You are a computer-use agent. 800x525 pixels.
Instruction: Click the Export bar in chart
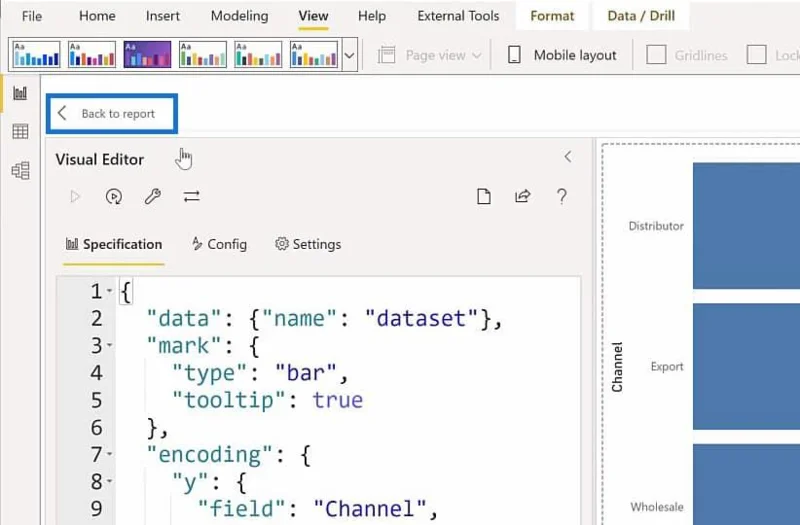[x=746, y=366]
